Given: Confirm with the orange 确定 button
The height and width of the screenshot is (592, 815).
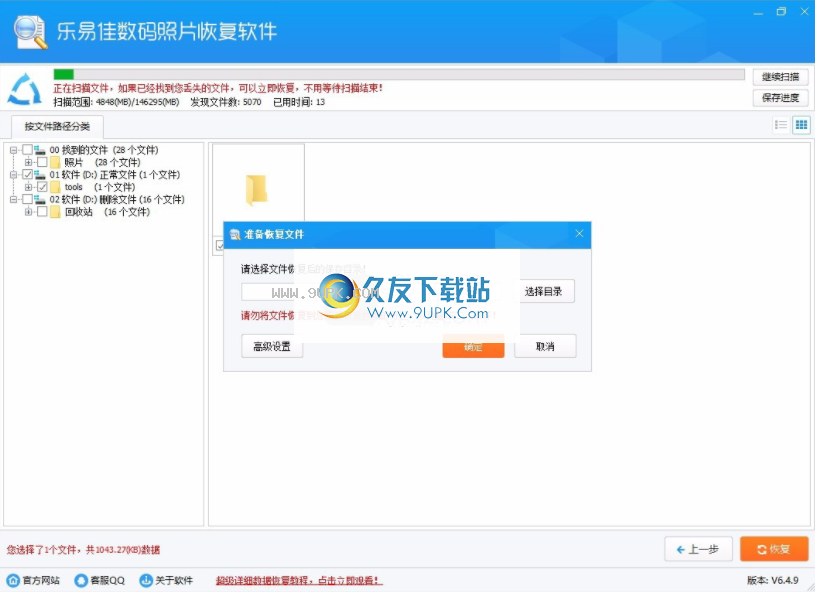Looking at the screenshot, I should click(474, 347).
